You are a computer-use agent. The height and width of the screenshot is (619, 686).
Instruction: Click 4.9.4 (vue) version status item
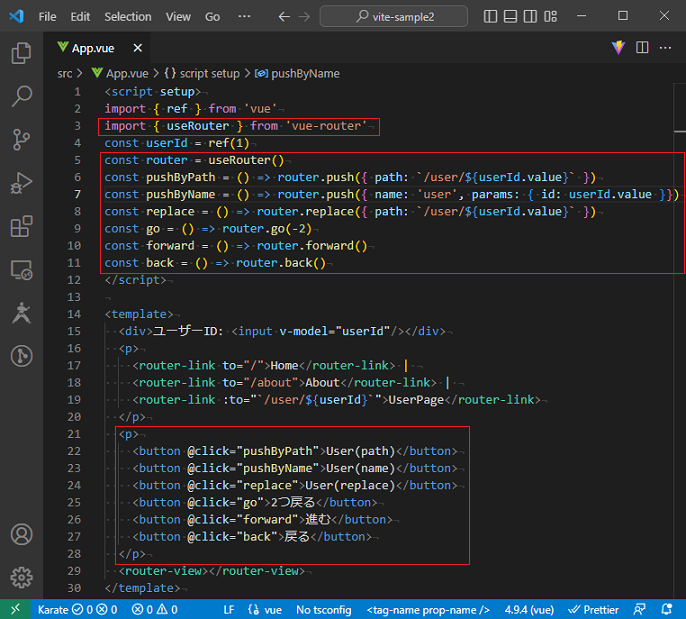529,609
